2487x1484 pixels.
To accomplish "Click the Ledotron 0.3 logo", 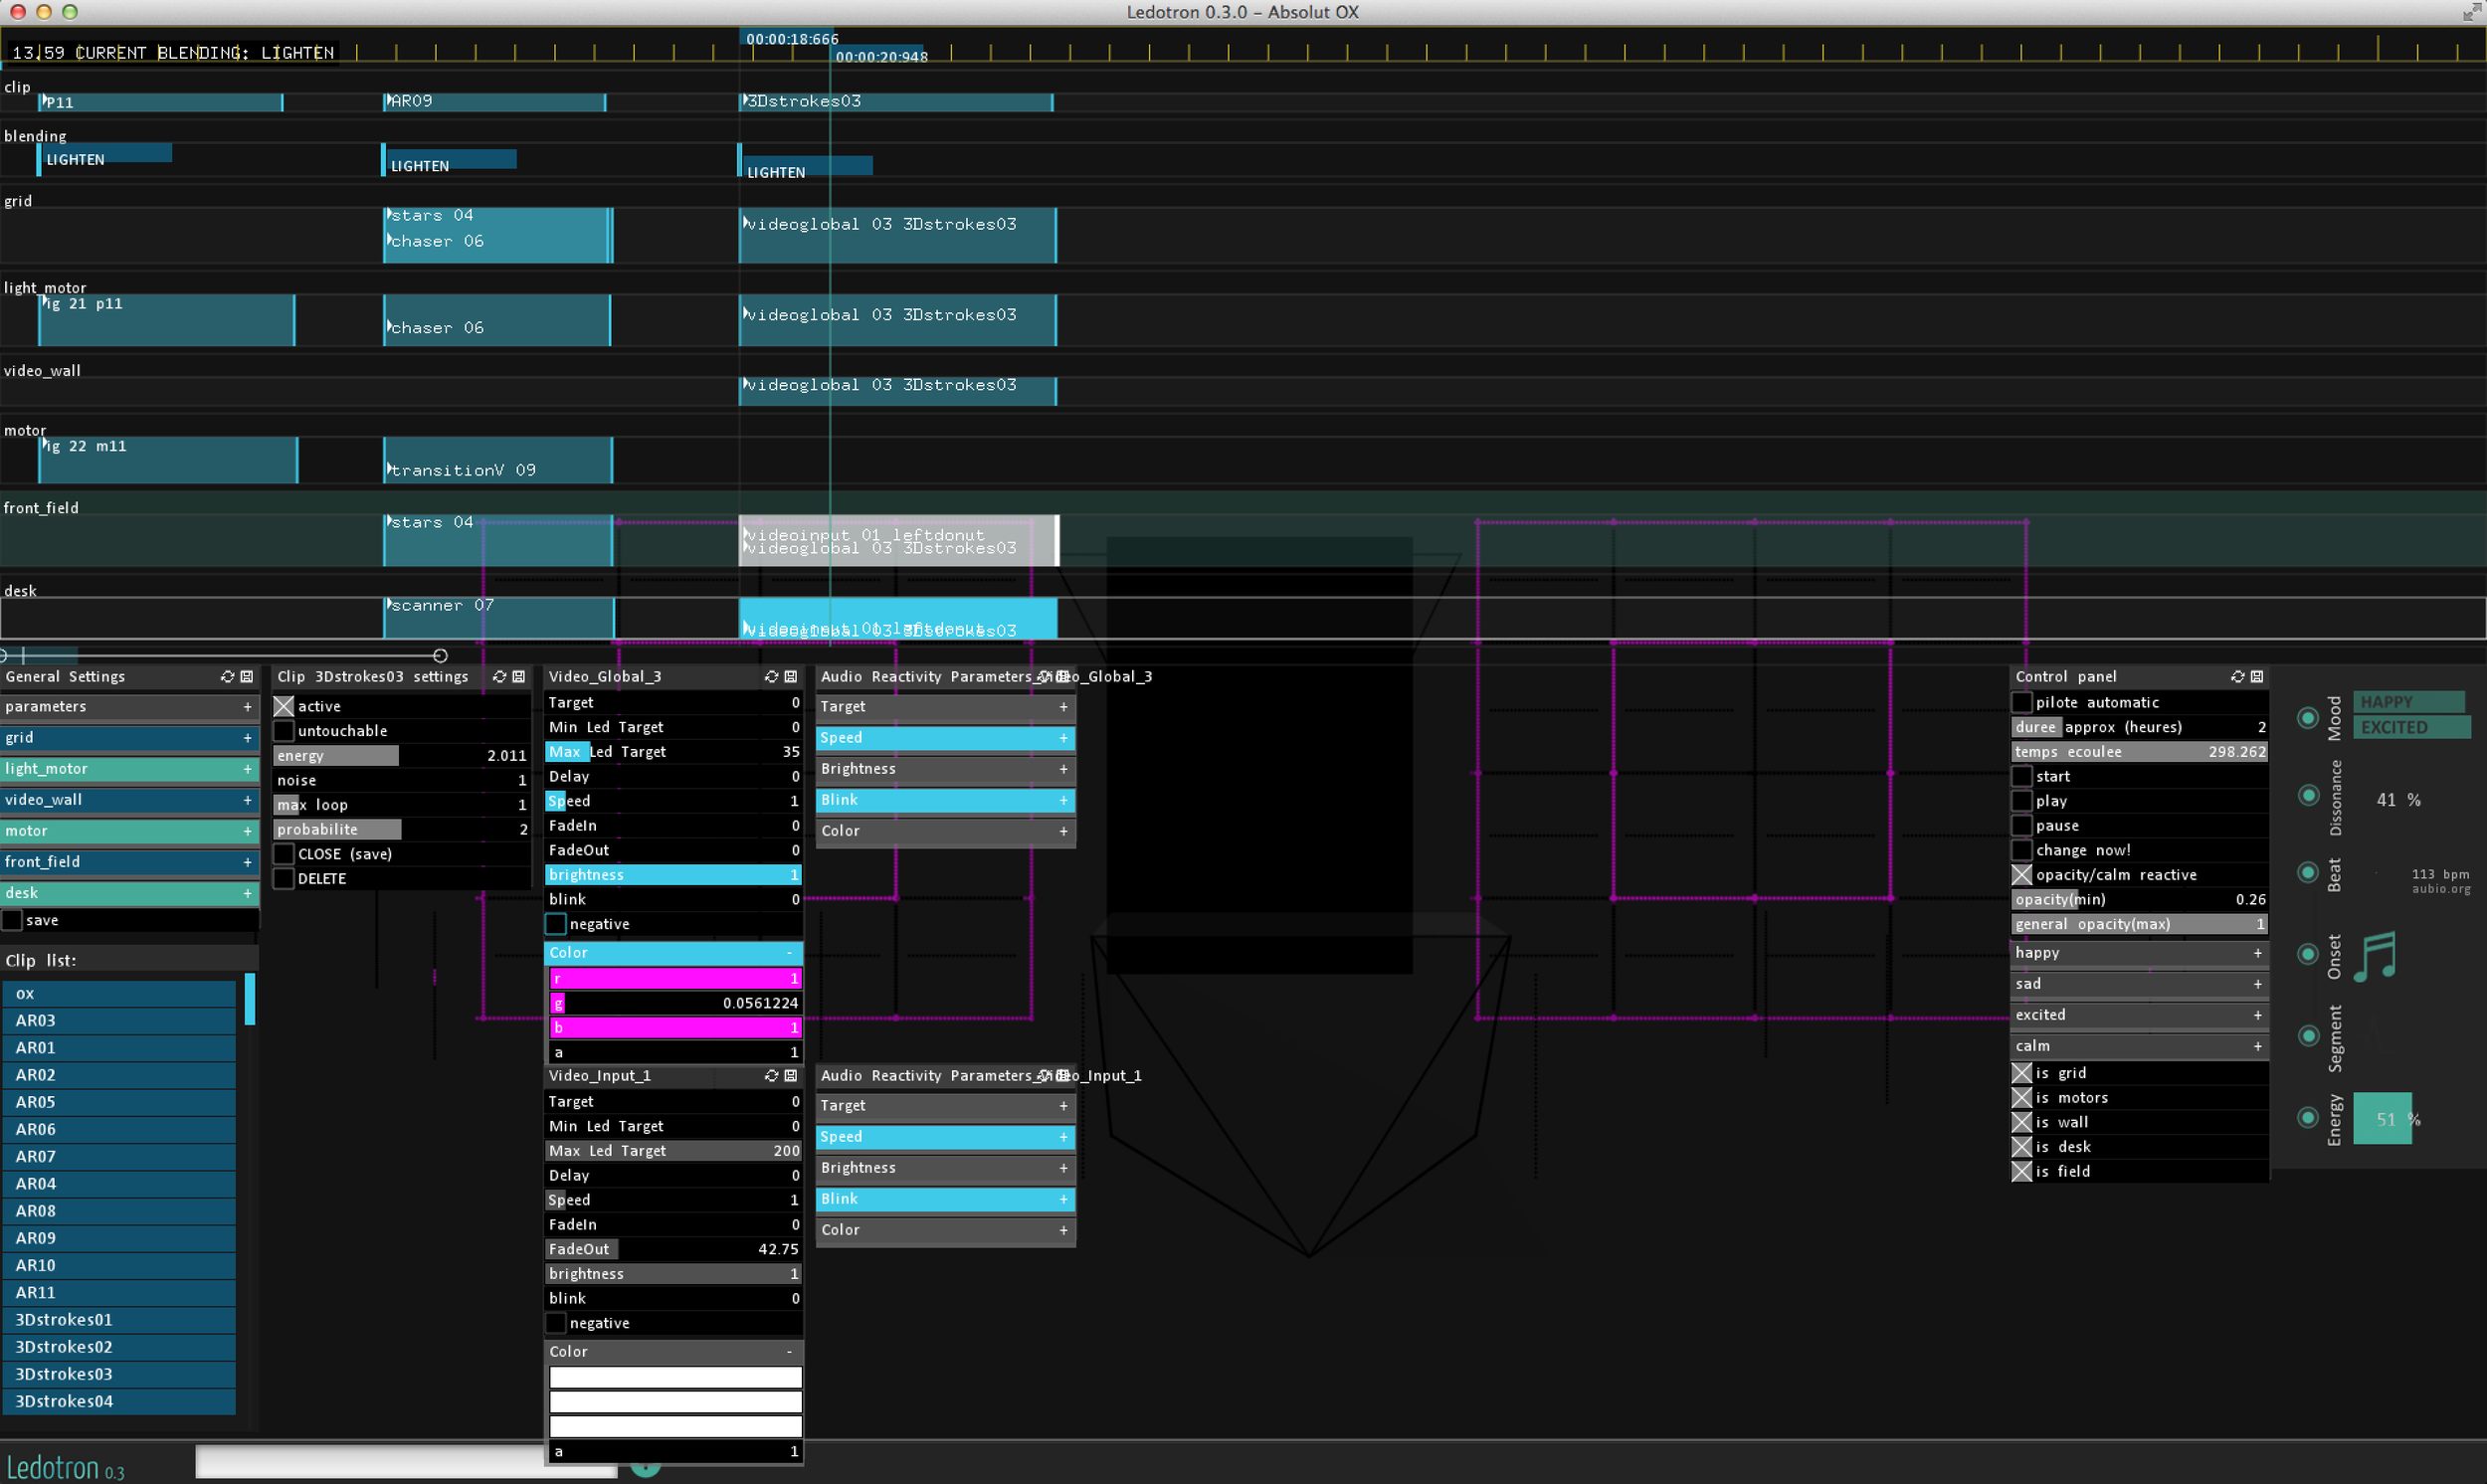I will pos(65,1468).
